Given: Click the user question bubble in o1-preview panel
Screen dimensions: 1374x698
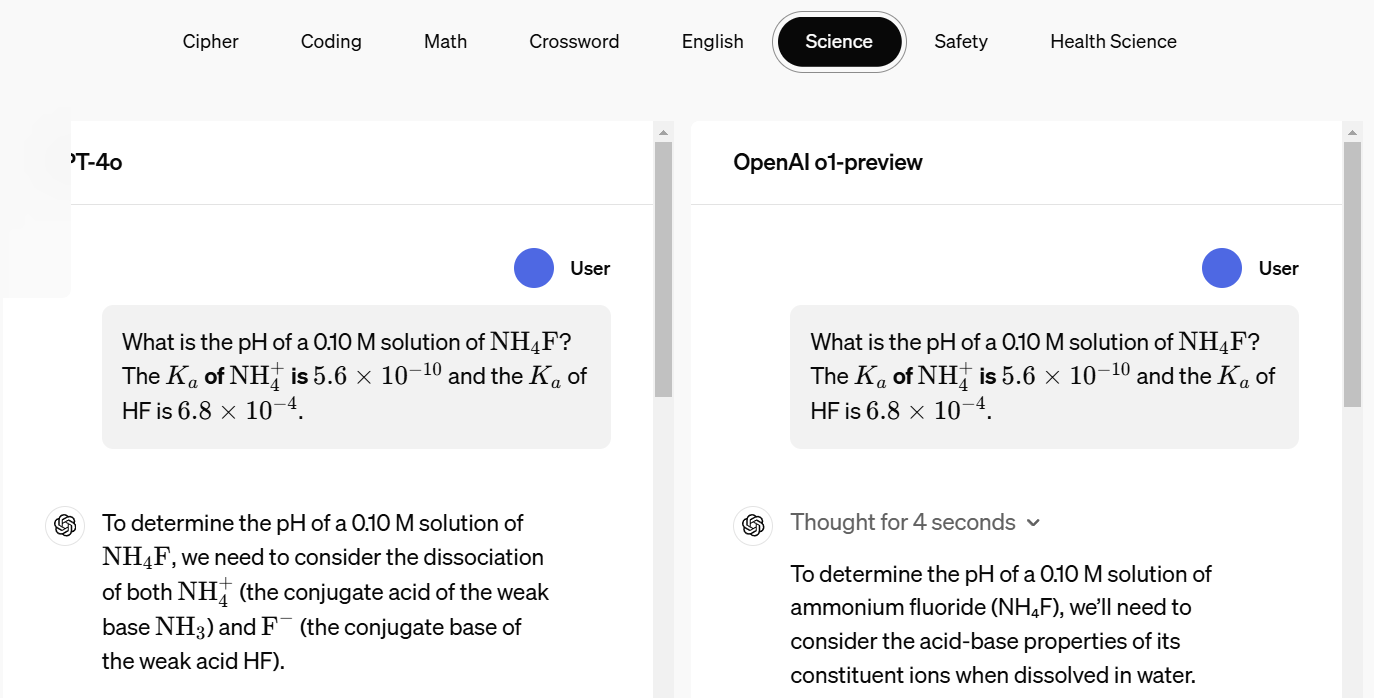Looking at the screenshot, I should tap(1044, 377).
